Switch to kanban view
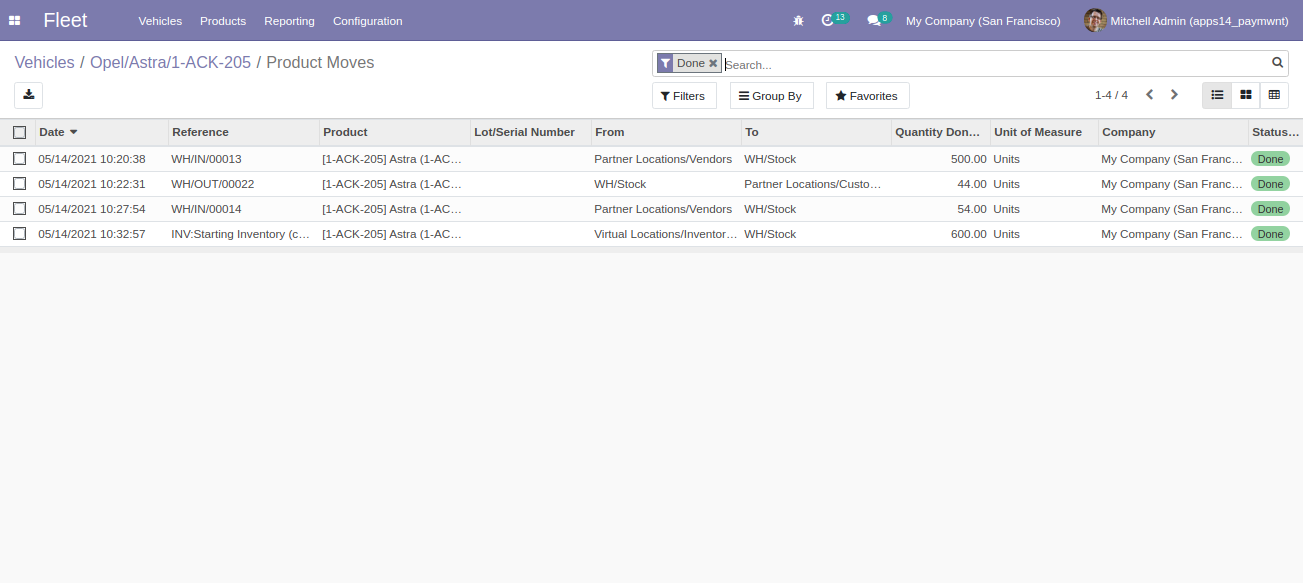The height and width of the screenshot is (583, 1303). click(1246, 95)
